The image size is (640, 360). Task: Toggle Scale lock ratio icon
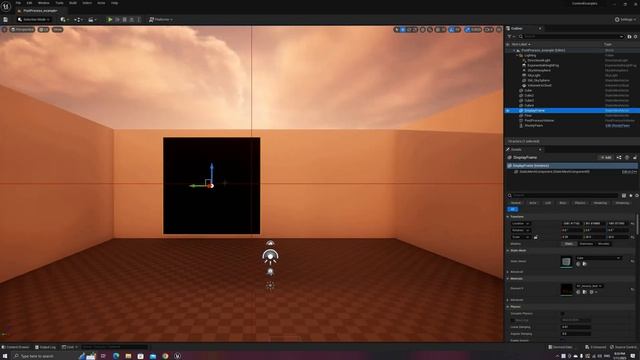[536, 237]
